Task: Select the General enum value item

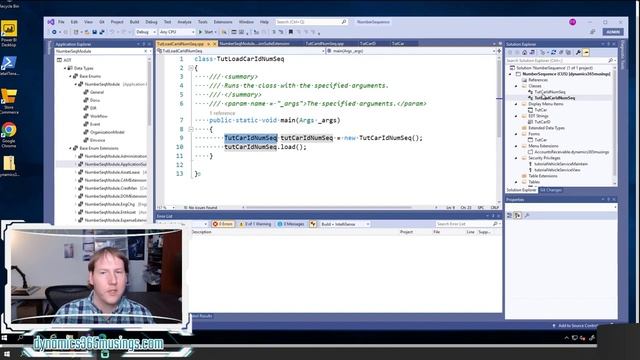Action: click(x=97, y=92)
